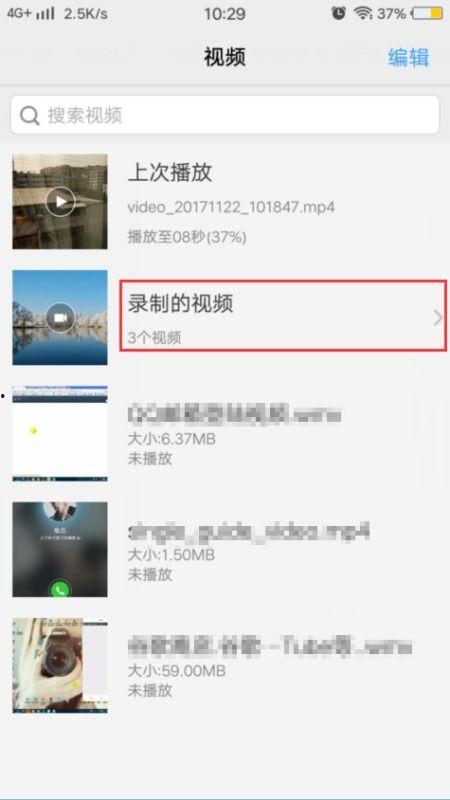The image size is (450, 800).
Task: Open last played video_20171122_101847.mp4 entry
Action: pos(231,207)
